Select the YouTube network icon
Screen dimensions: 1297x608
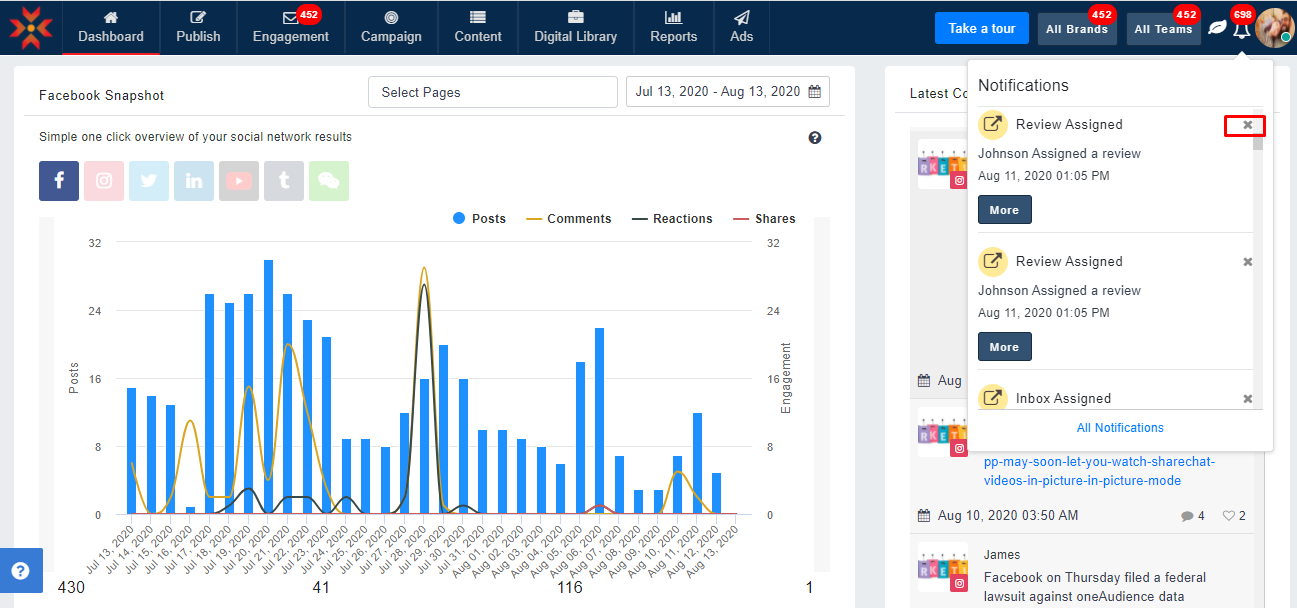tap(239, 181)
